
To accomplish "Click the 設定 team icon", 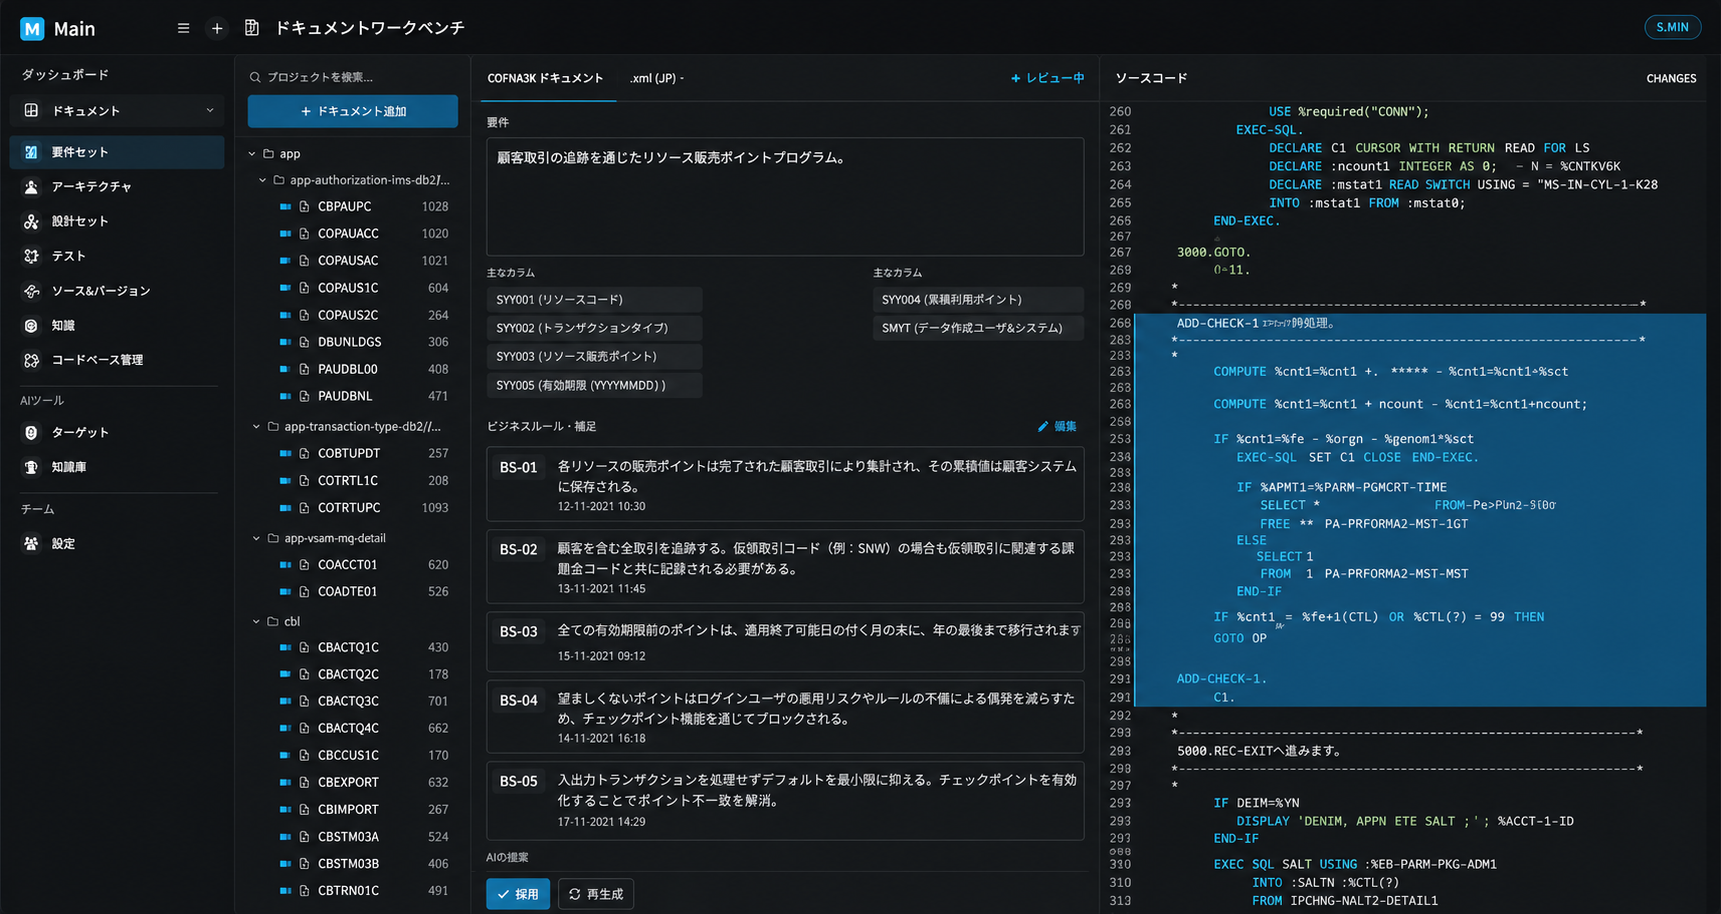I will (x=31, y=544).
